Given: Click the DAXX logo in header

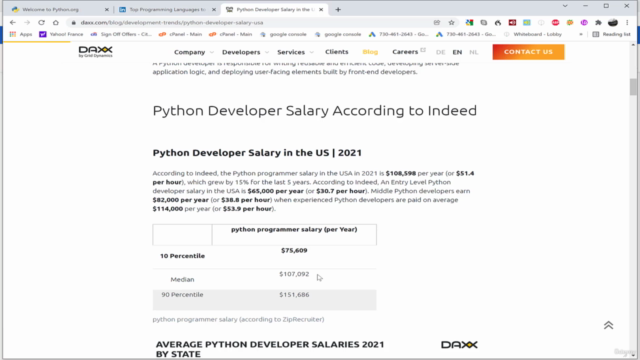Looking at the screenshot, I should tap(96, 52).
